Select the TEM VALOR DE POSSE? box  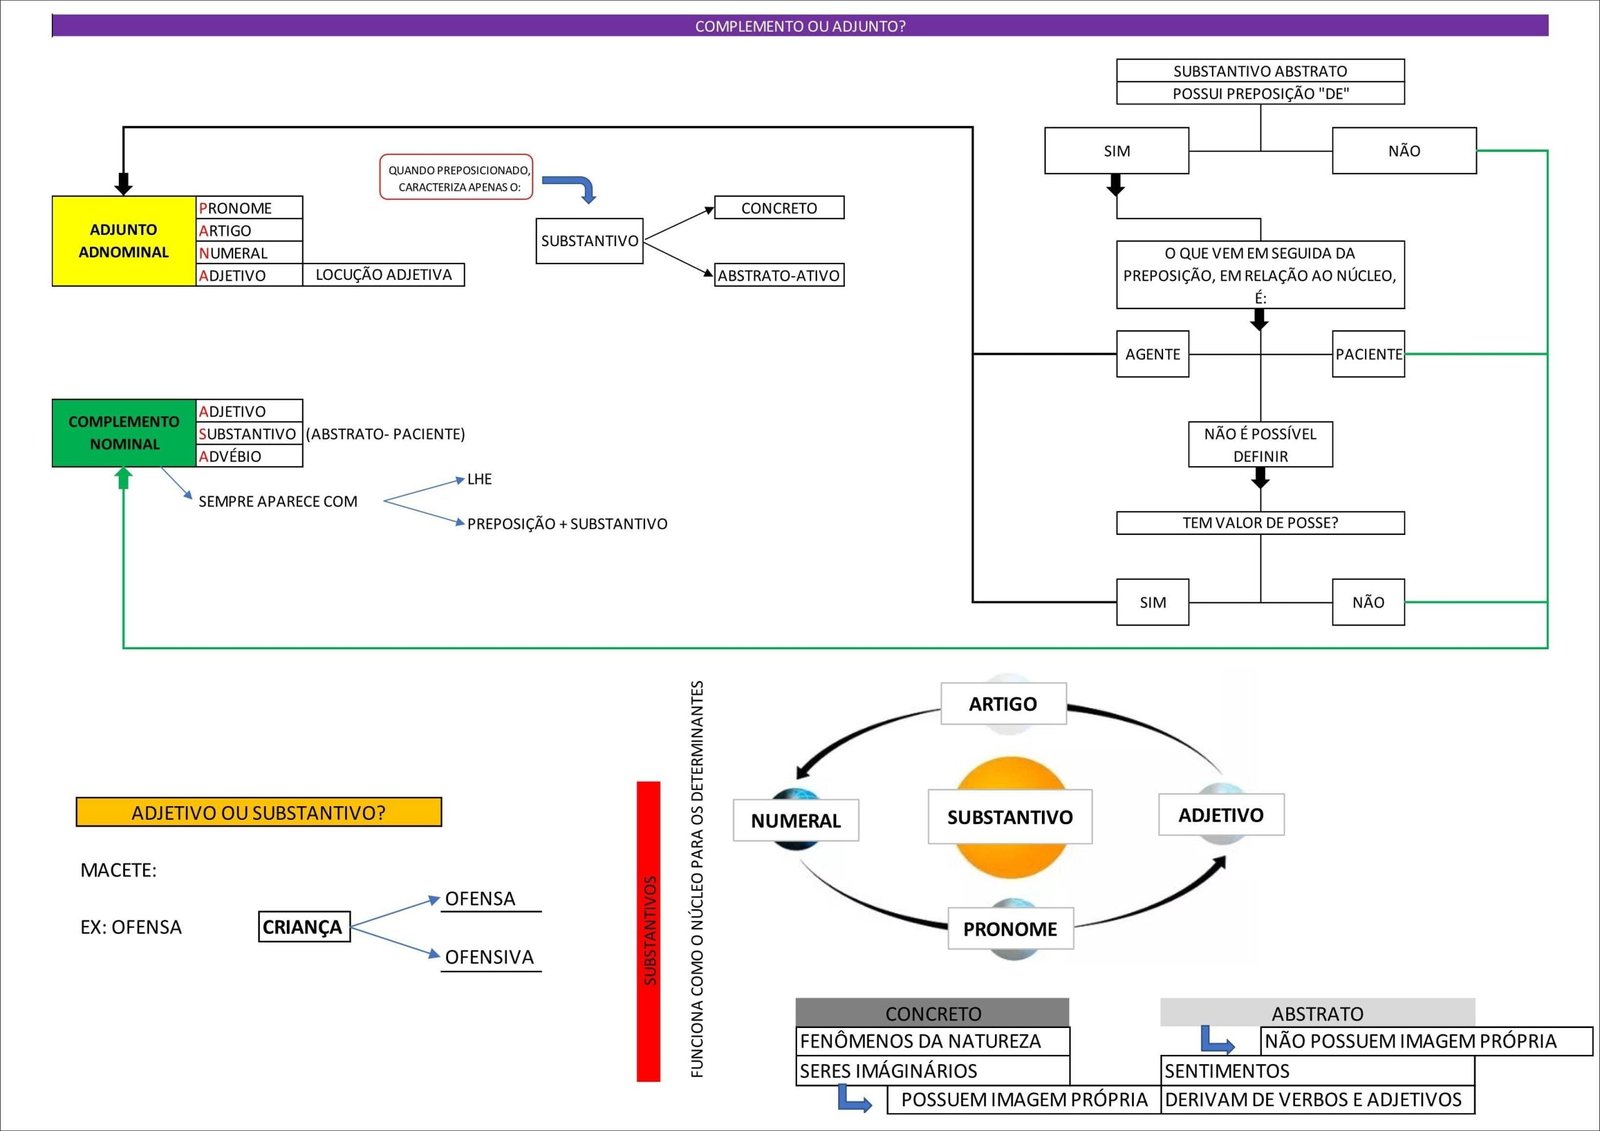(1260, 523)
